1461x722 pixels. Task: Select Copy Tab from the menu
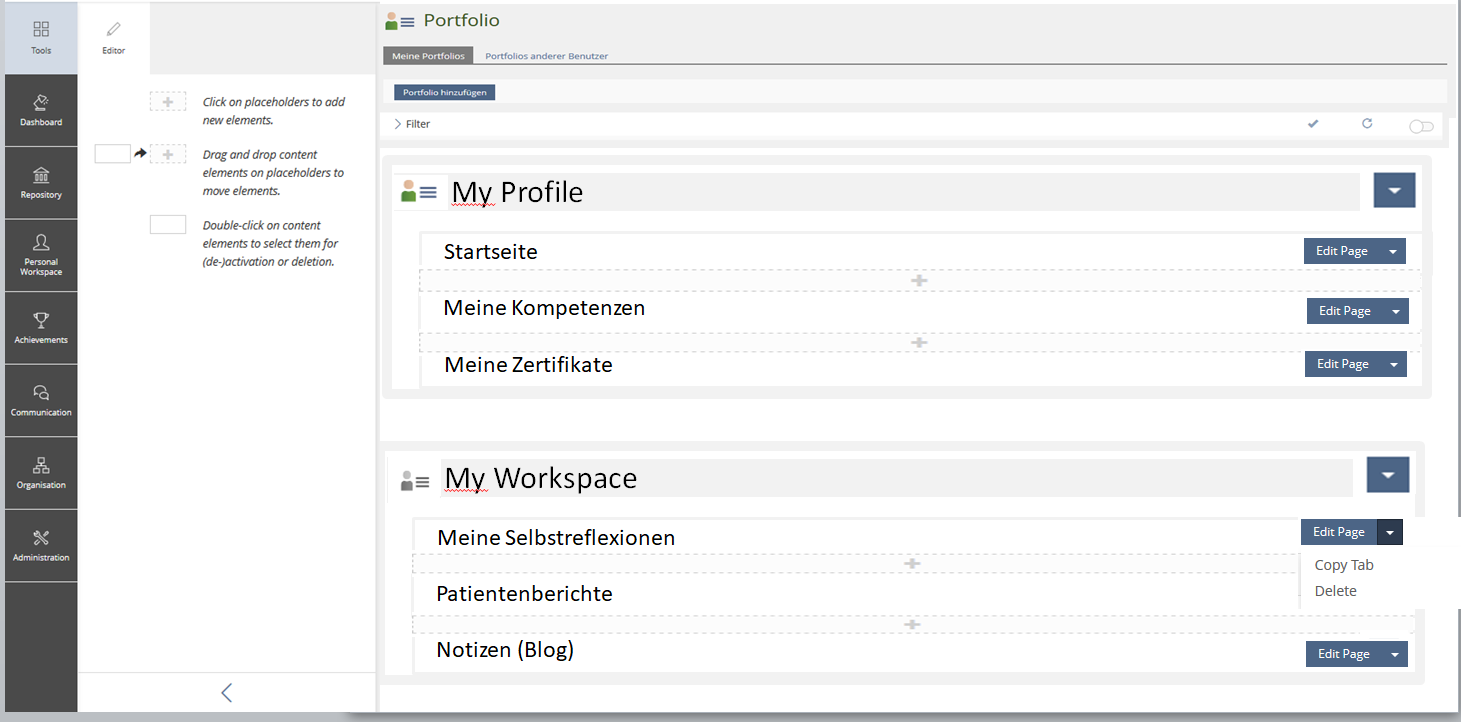[1343, 565]
